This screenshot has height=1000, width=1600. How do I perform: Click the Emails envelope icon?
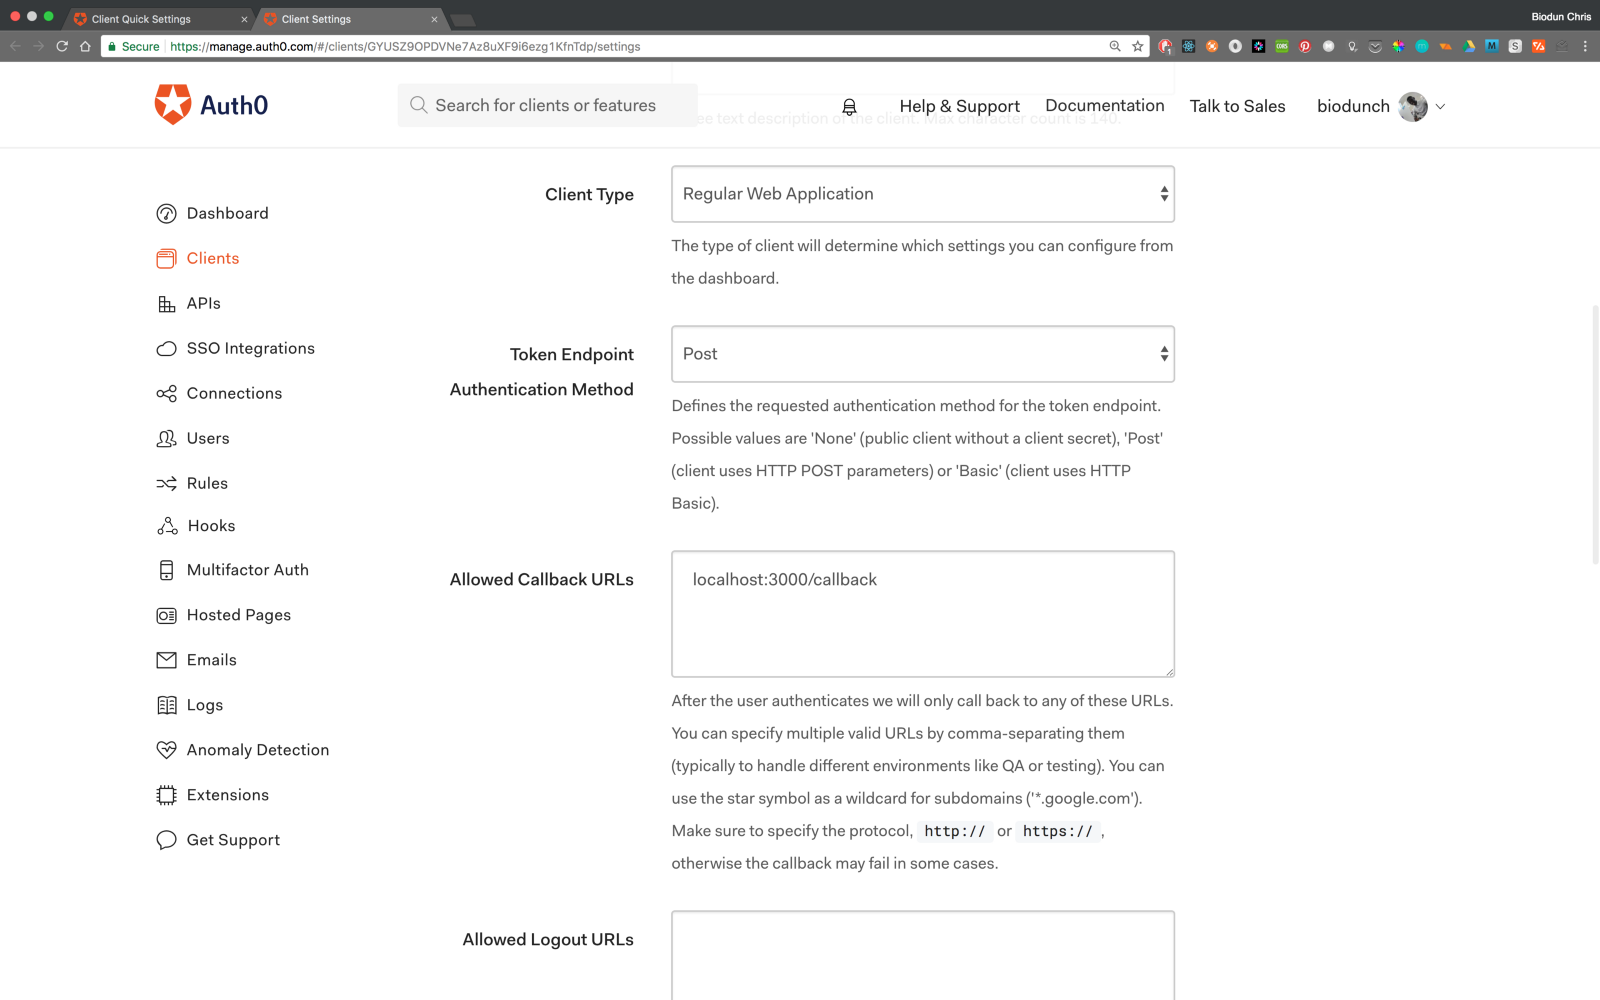point(166,660)
